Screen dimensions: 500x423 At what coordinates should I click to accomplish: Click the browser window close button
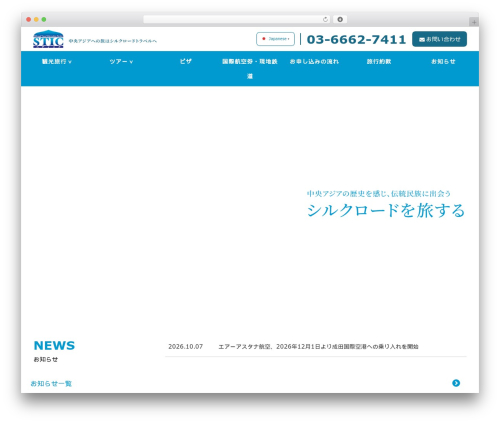[x=29, y=19]
